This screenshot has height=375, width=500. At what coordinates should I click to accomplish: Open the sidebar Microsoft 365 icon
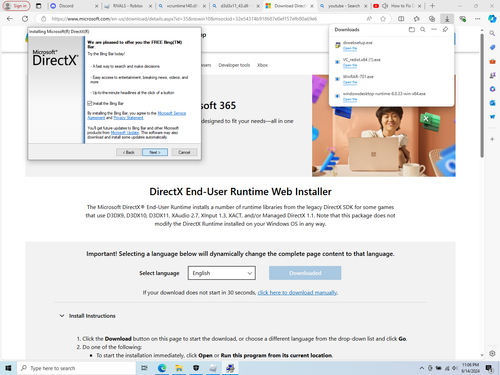[x=492, y=89]
